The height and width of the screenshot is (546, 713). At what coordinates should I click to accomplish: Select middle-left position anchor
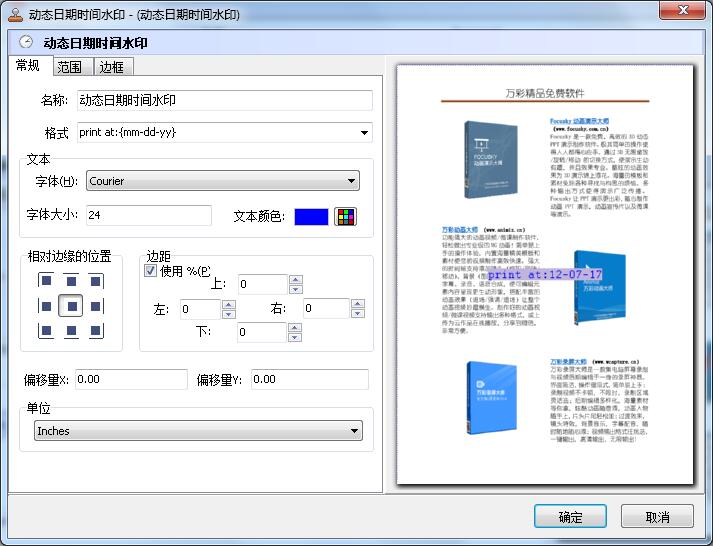pos(45,306)
